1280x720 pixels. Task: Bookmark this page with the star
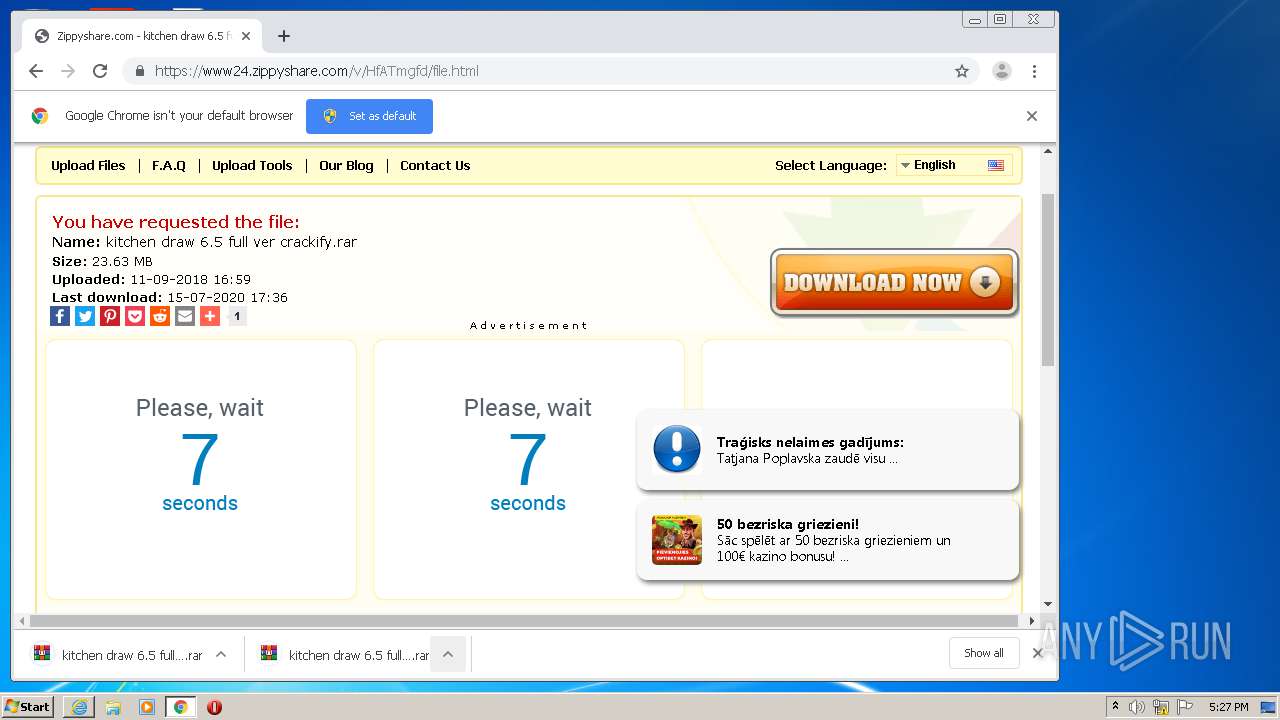(962, 71)
